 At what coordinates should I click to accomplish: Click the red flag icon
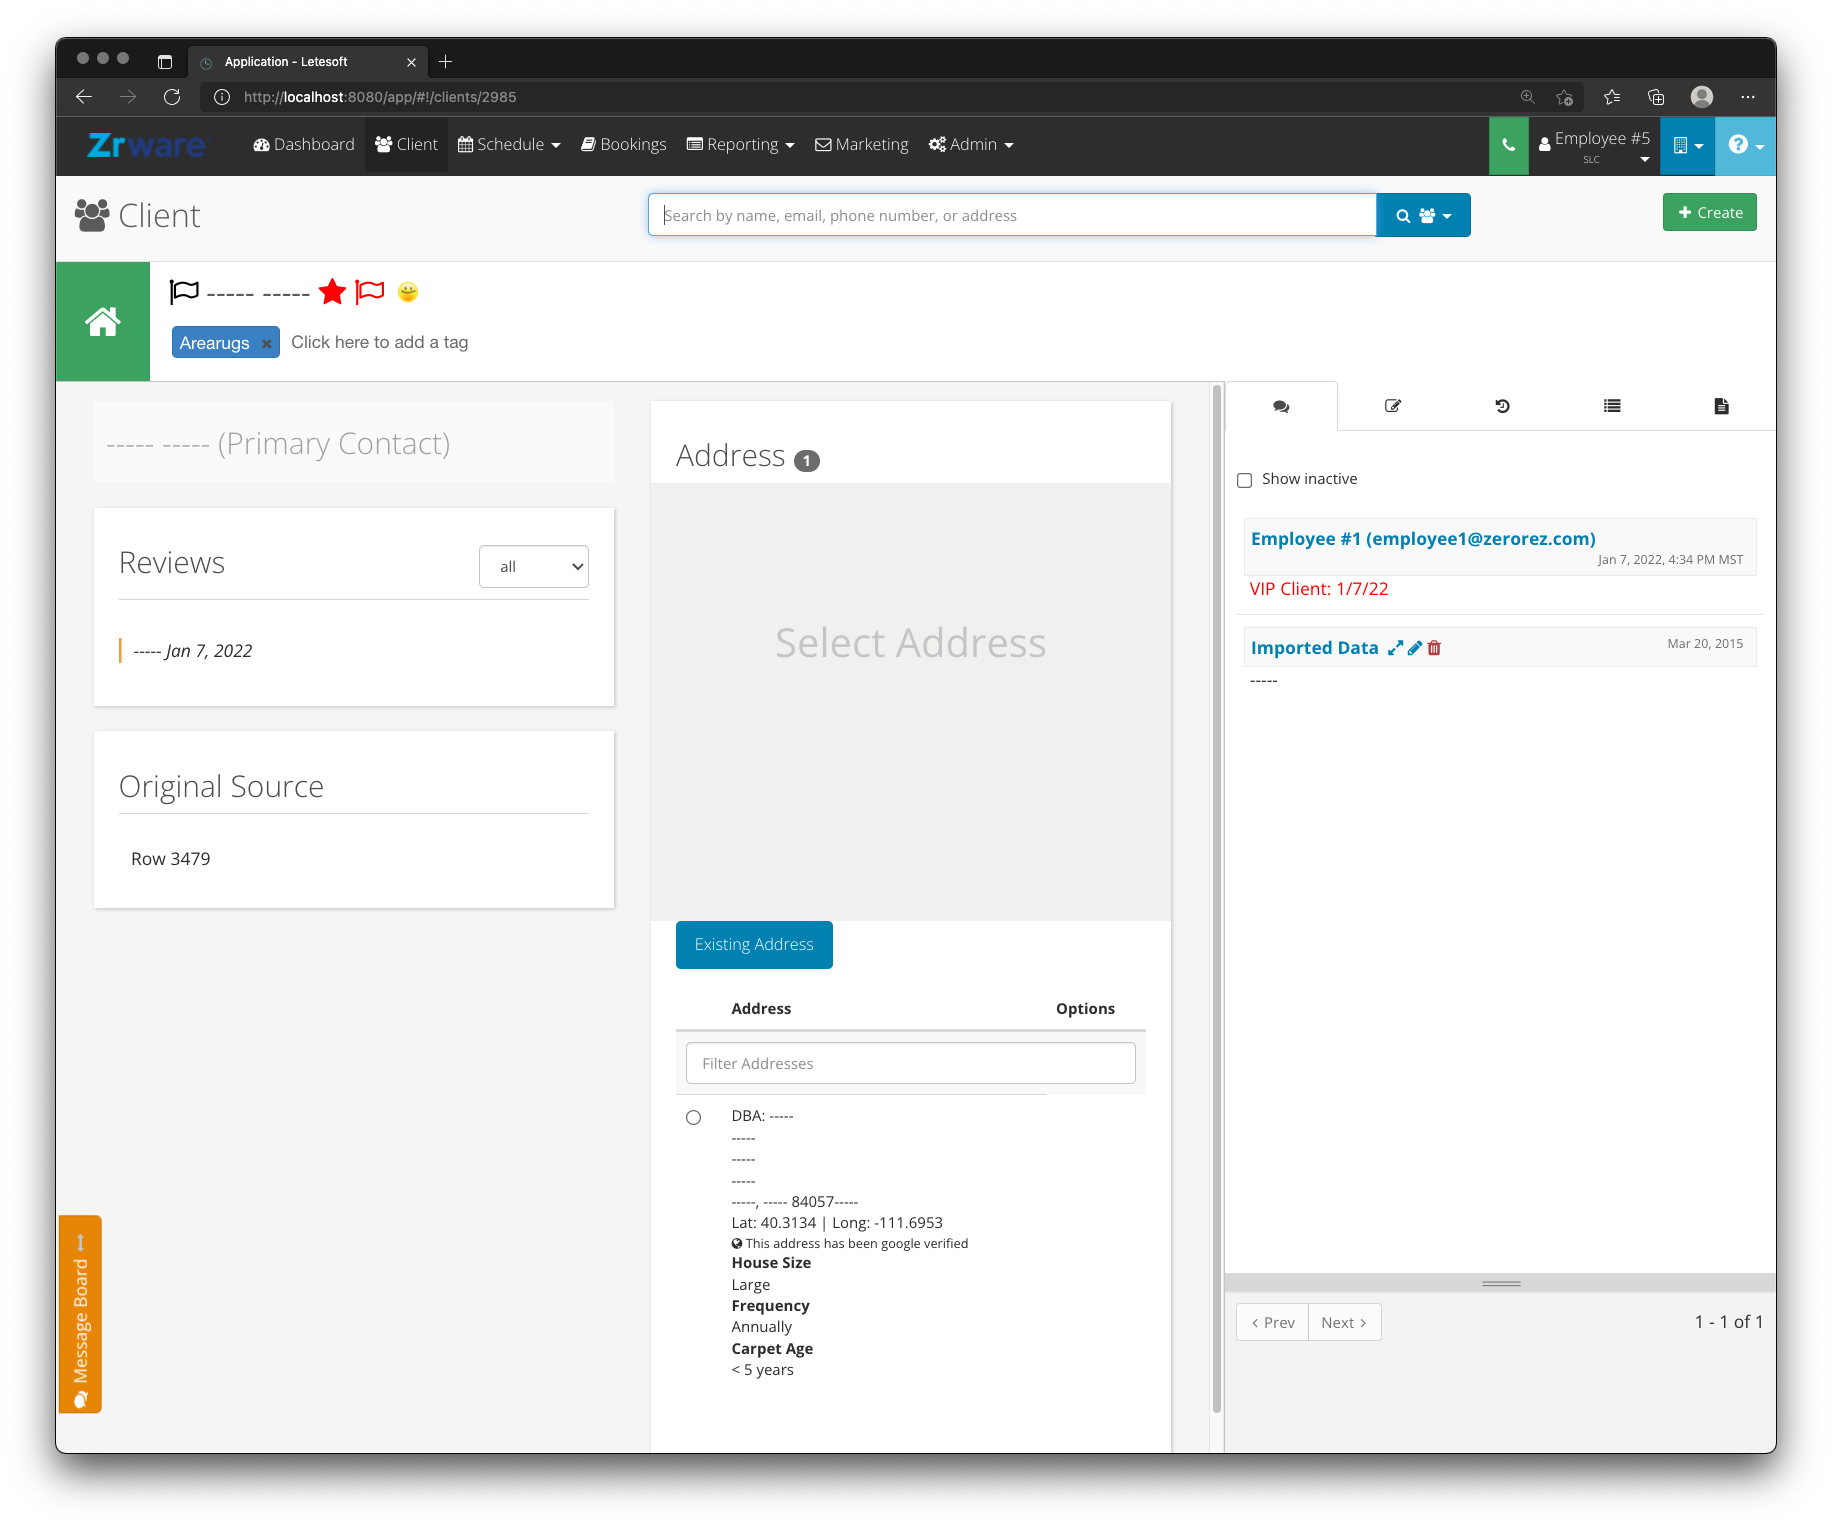[370, 292]
